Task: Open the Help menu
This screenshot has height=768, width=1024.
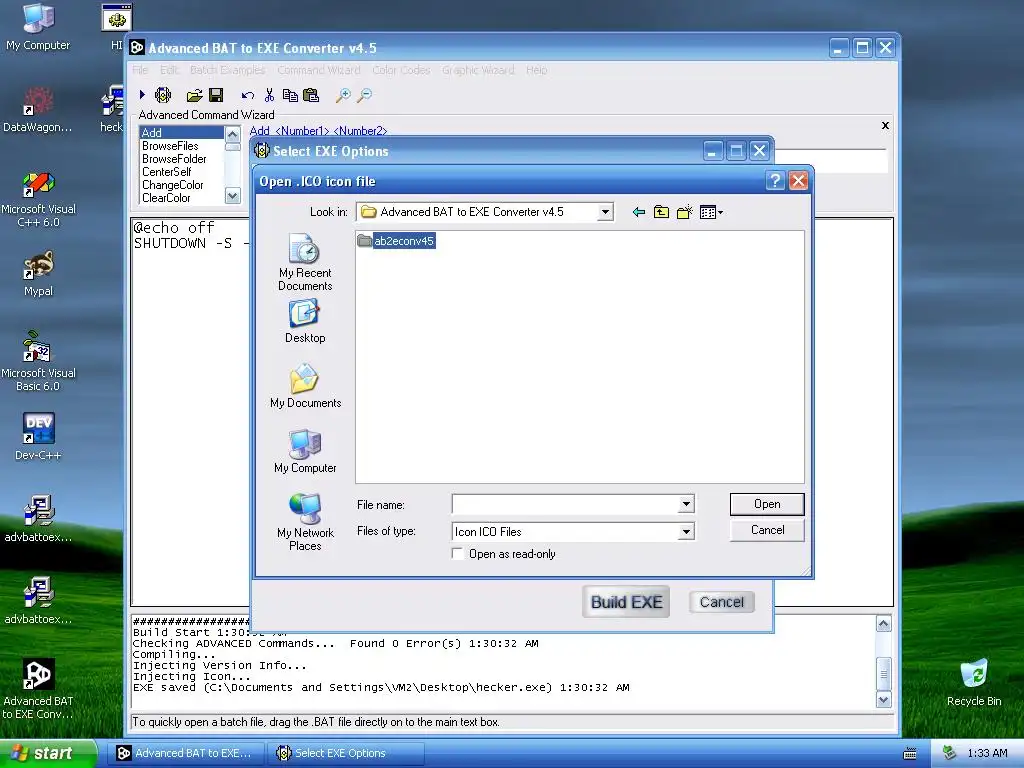Action: pos(536,70)
